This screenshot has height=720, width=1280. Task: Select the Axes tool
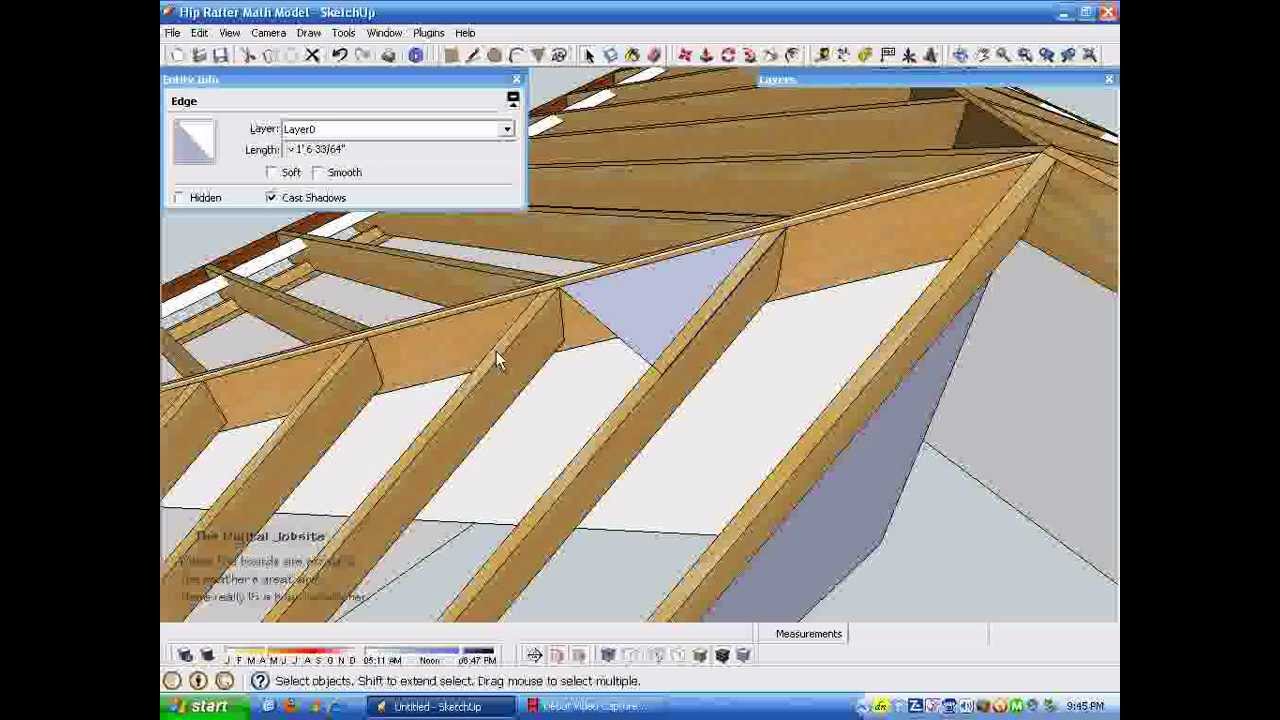click(909, 55)
